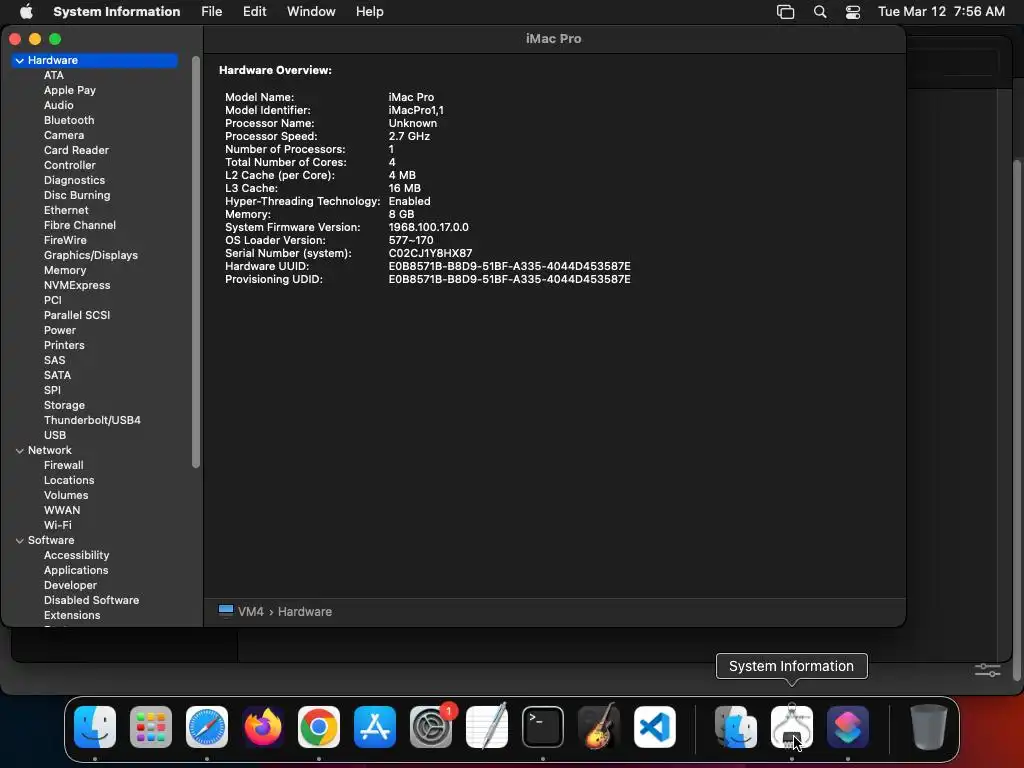This screenshot has width=1024, height=768.
Task: Open Migration Assistant dock icon
Action: pos(736,727)
